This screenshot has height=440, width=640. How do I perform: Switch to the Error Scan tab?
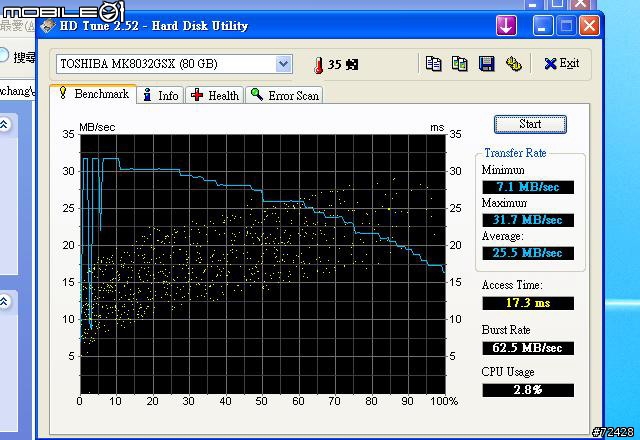tap(284, 96)
